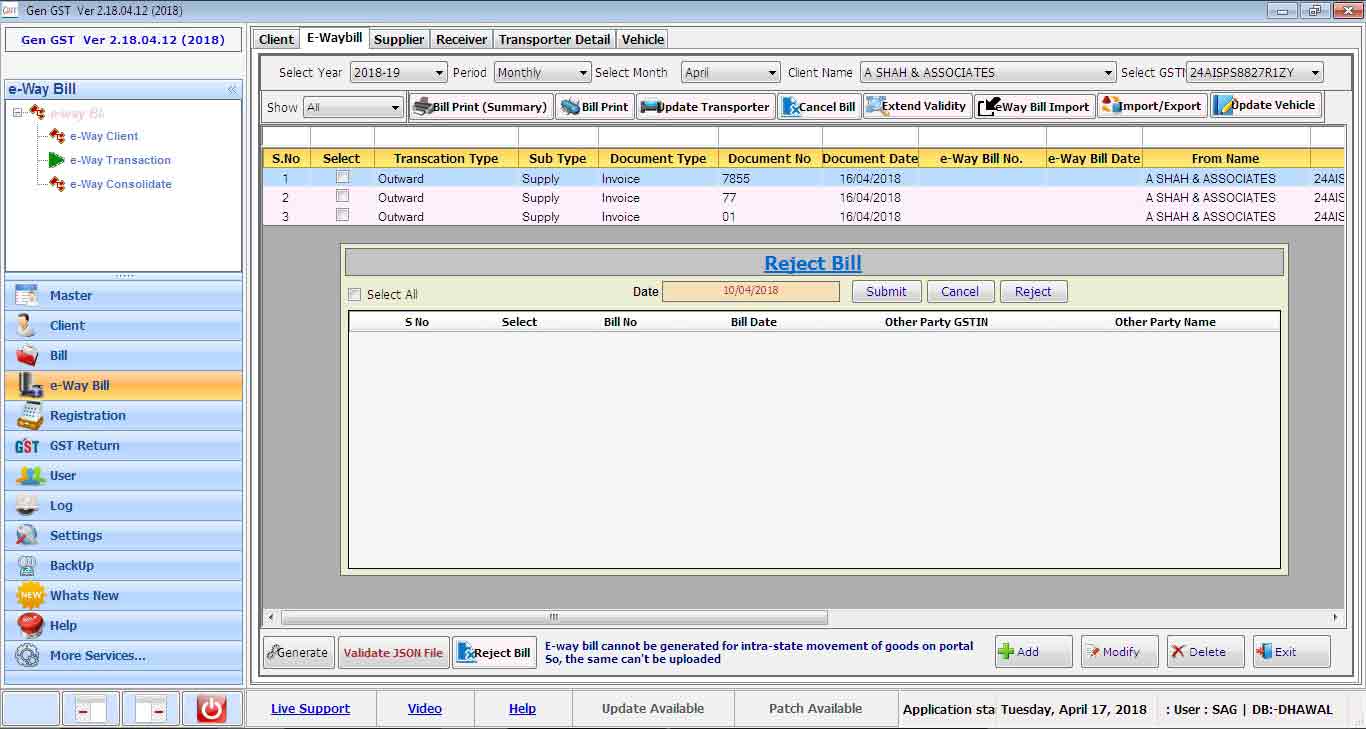Image resolution: width=1366 pixels, height=729 pixels.
Task: Click the Update Vehicle icon
Action: coord(1223,106)
